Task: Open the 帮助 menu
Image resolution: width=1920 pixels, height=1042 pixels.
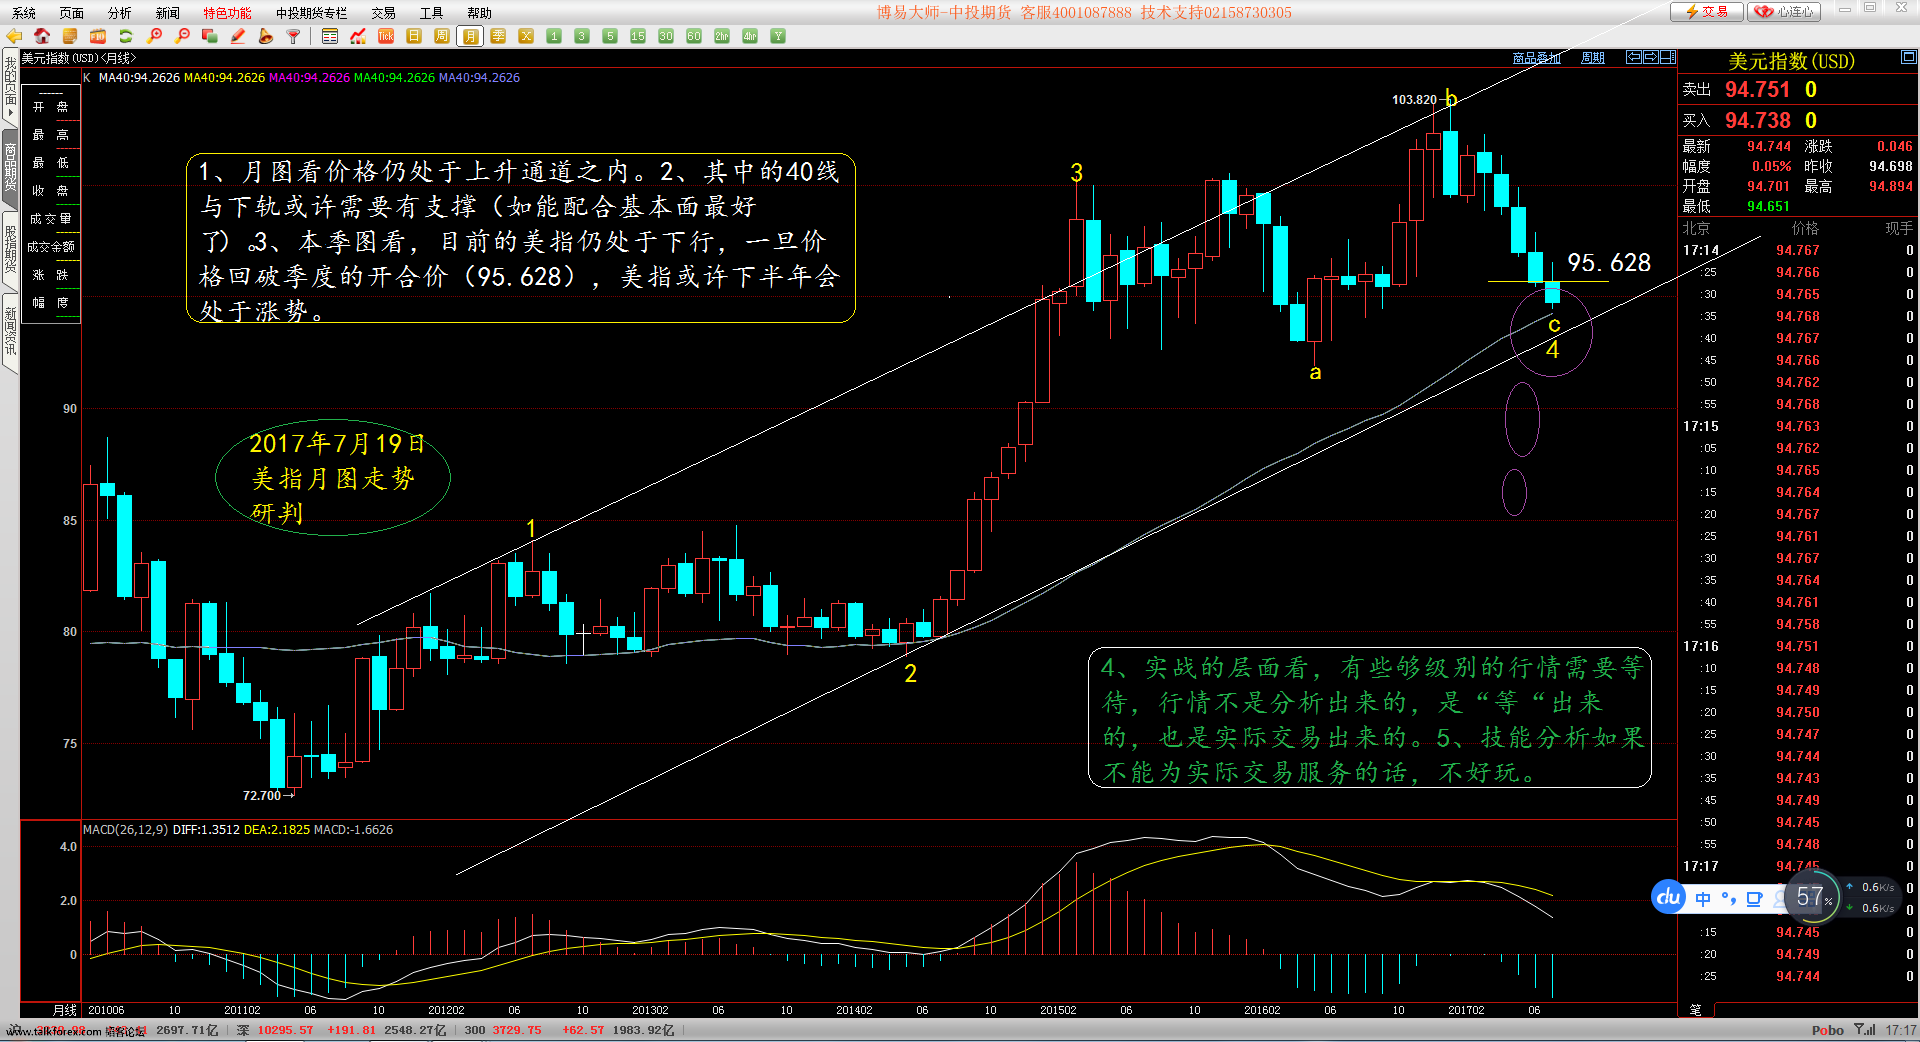Action: point(480,13)
